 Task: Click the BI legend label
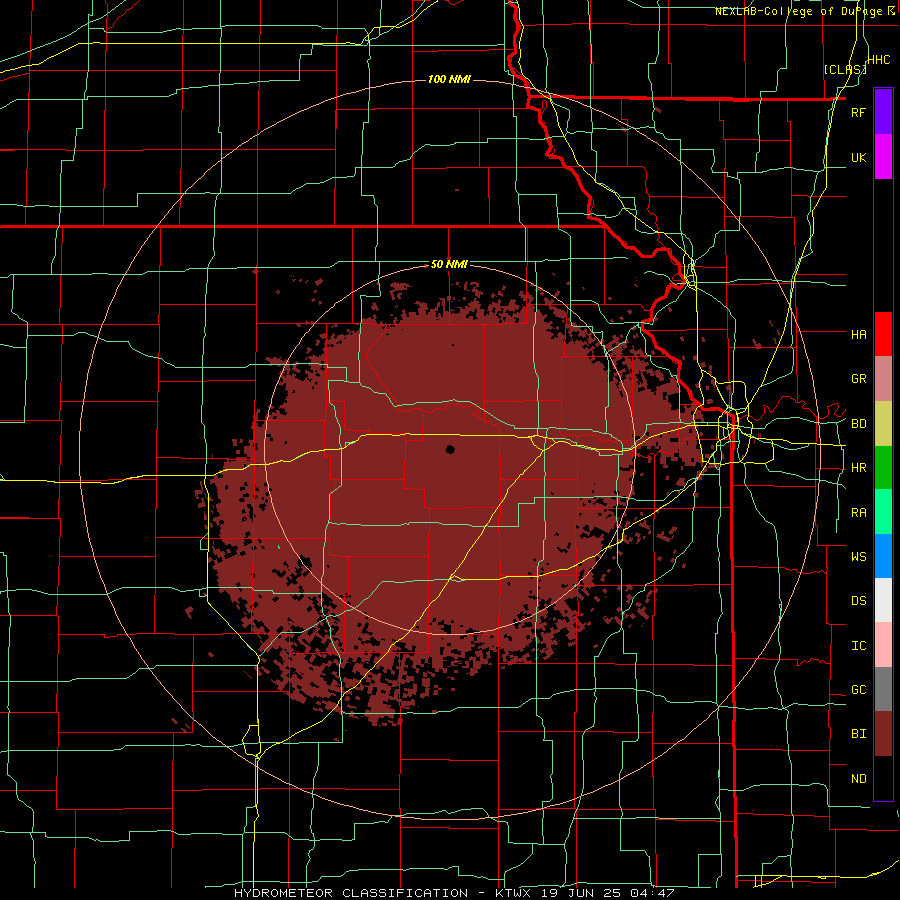tap(858, 734)
